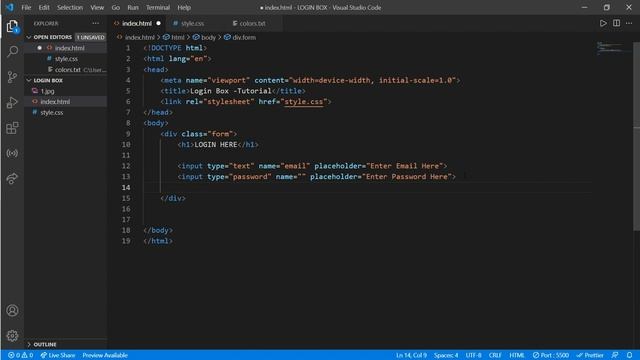
Task: Split the editor to the right
Action: [x=616, y=23]
